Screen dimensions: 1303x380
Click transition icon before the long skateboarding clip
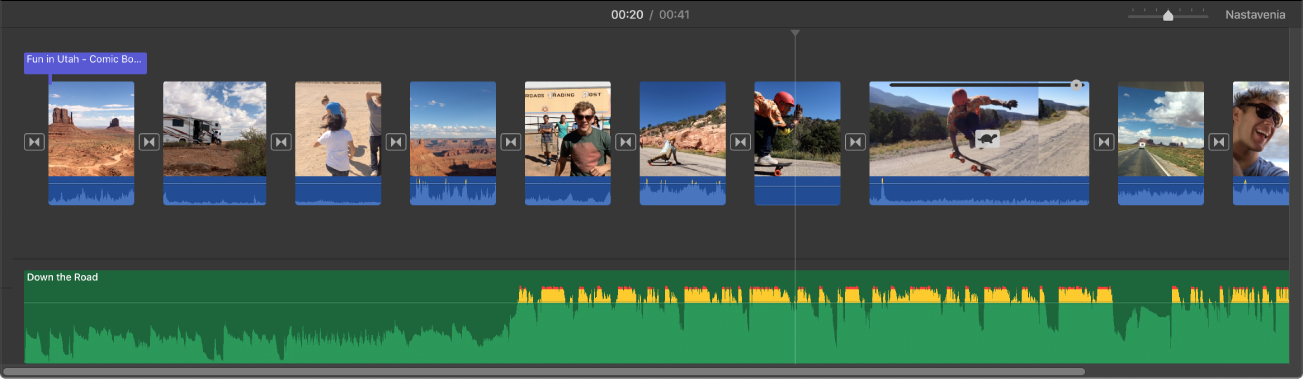tap(855, 142)
